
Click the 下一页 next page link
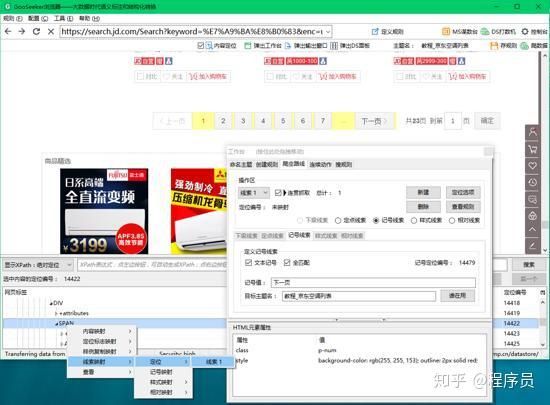pyautogui.click(x=374, y=121)
